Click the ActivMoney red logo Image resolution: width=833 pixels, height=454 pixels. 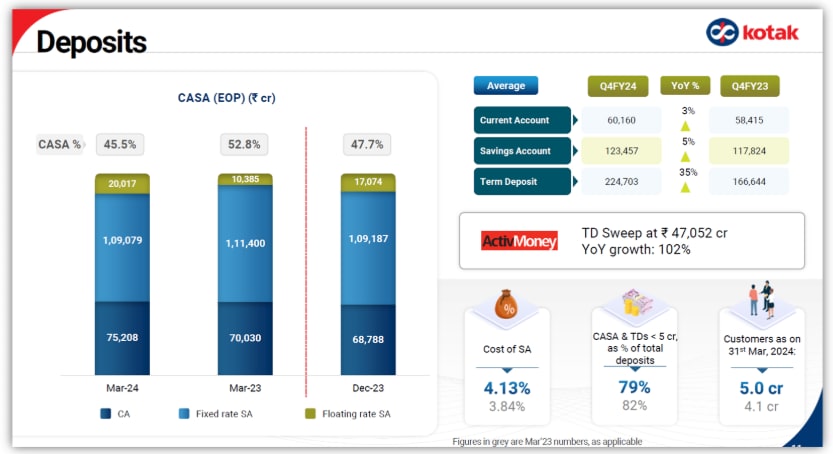click(519, 241)
